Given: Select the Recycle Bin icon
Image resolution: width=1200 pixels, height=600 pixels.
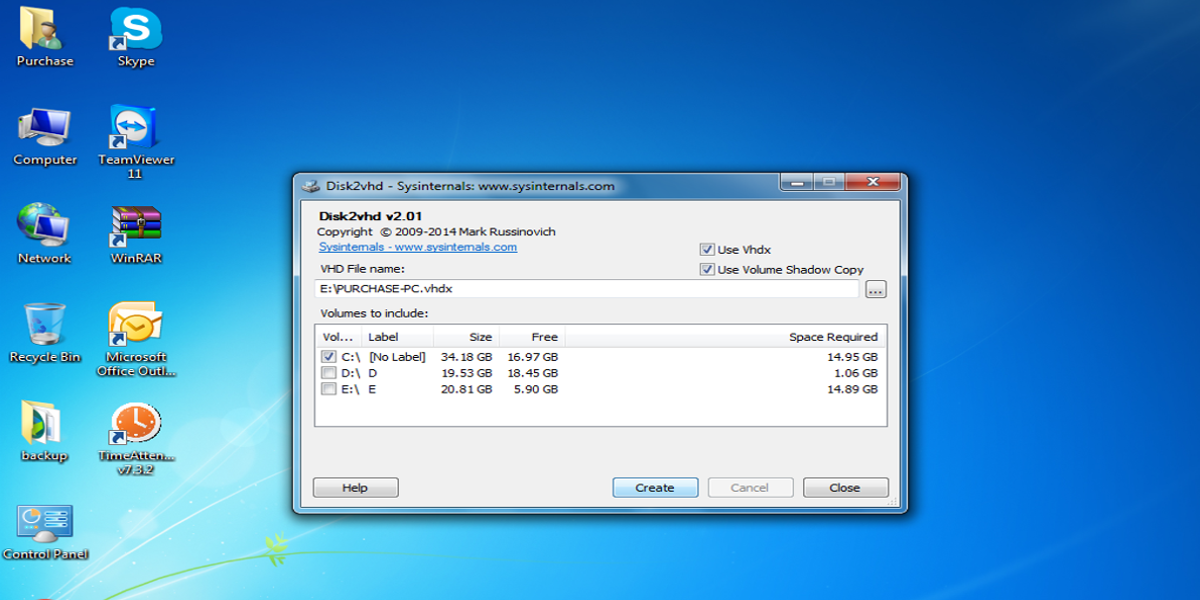Looking at the screenshot, I should click(x=44, y=333).
